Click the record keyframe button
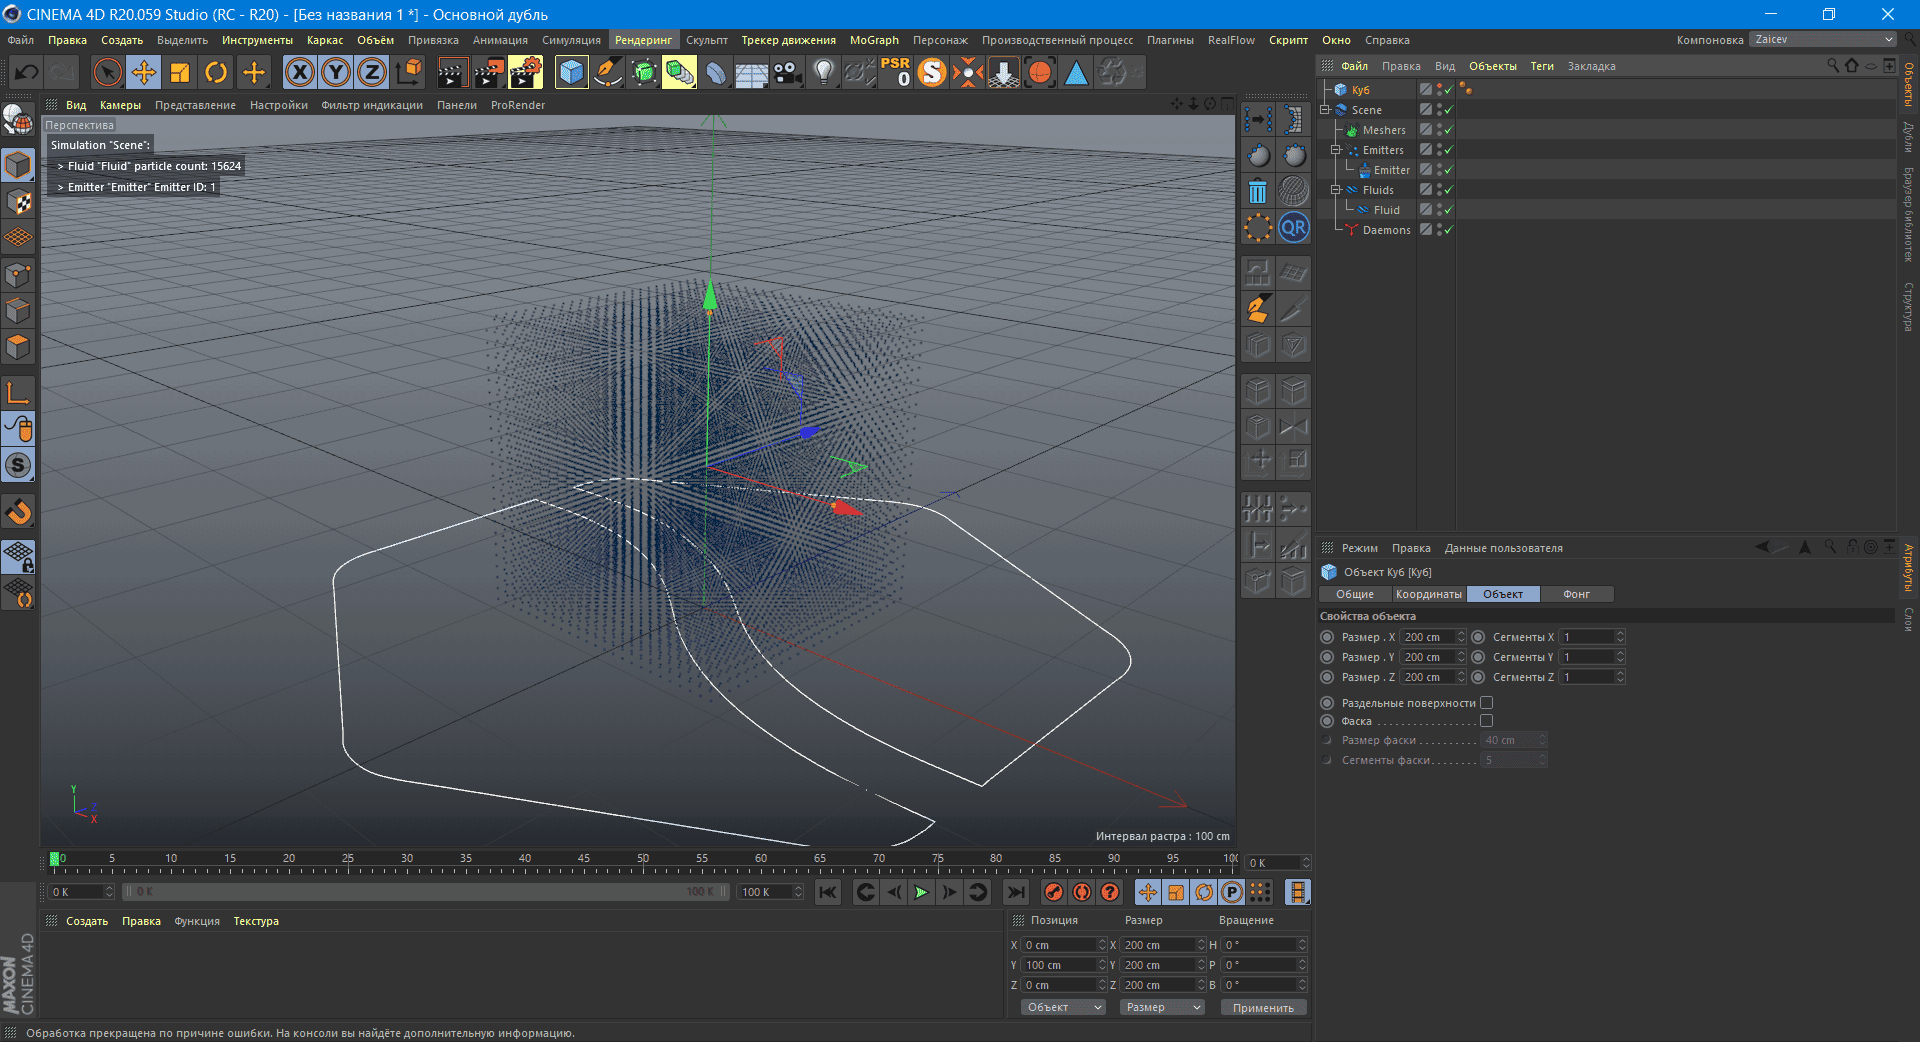The height and width of the screenshot is (1042, 1920). tap(1053, 892)
